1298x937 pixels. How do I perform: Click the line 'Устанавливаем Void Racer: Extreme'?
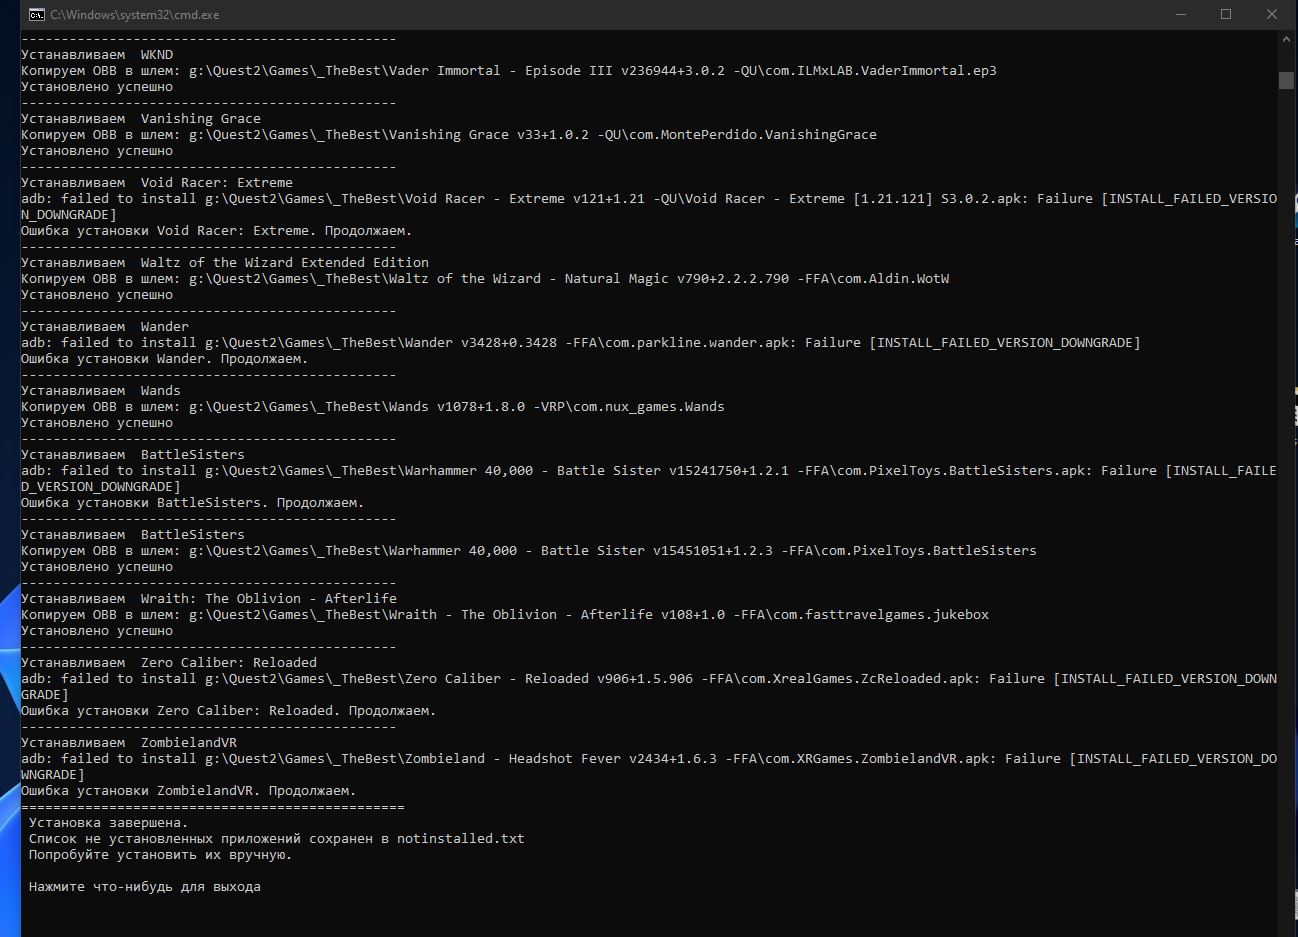157,183
